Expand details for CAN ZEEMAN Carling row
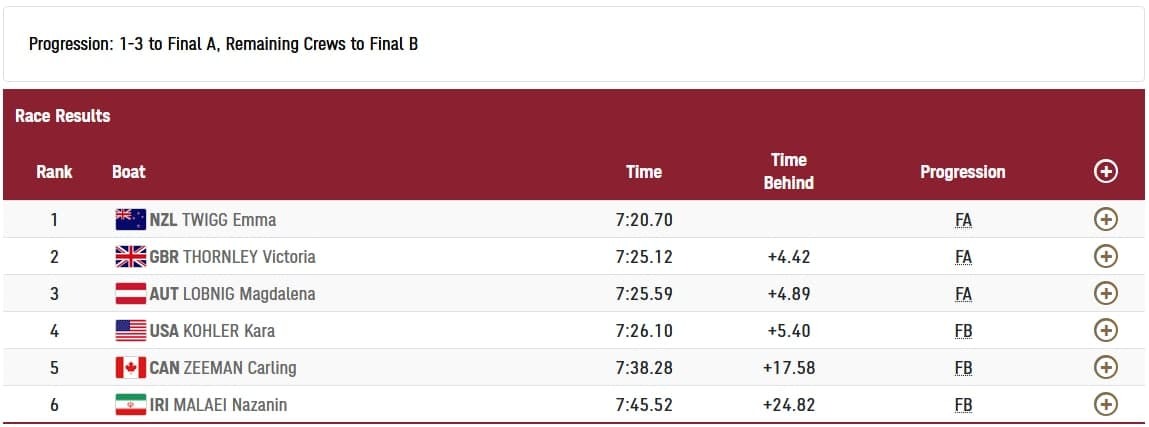The width and height of the screenshot is (1149, 427). pyautogui.click(x=1105, y=368)
